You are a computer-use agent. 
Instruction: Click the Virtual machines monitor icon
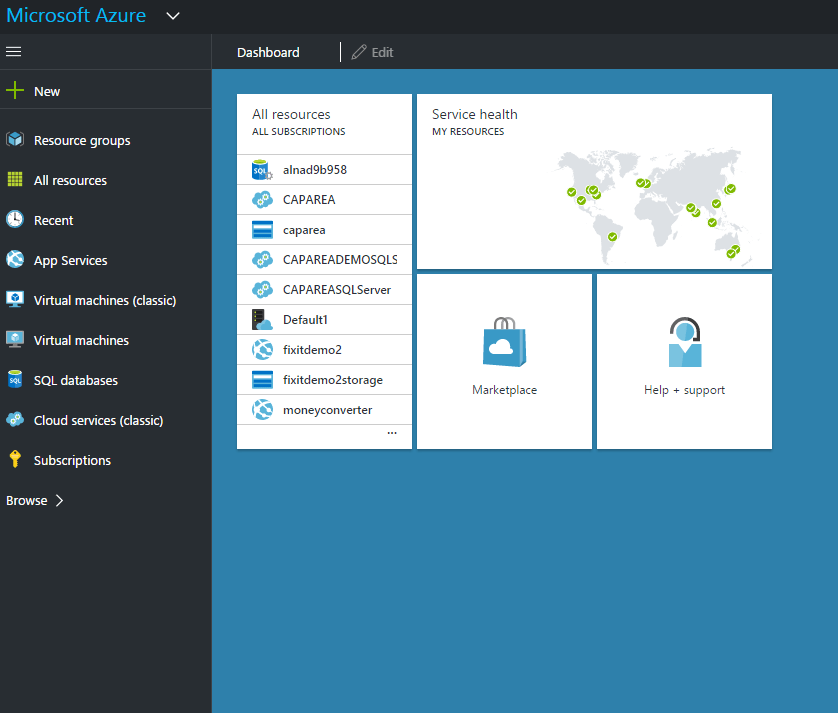click(15, 339)
